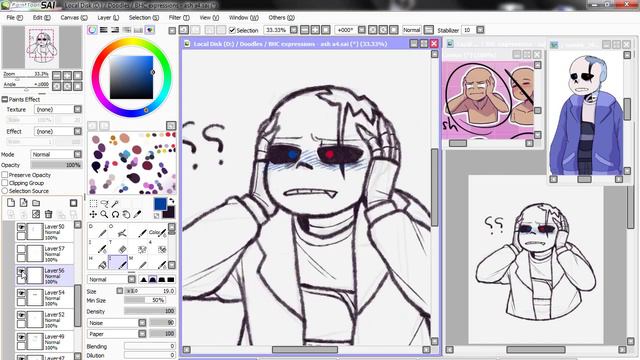Hide Layer54 with its eye icon
Image resolution: width=640 pixels, height=360 pixels.
[21, 293]
